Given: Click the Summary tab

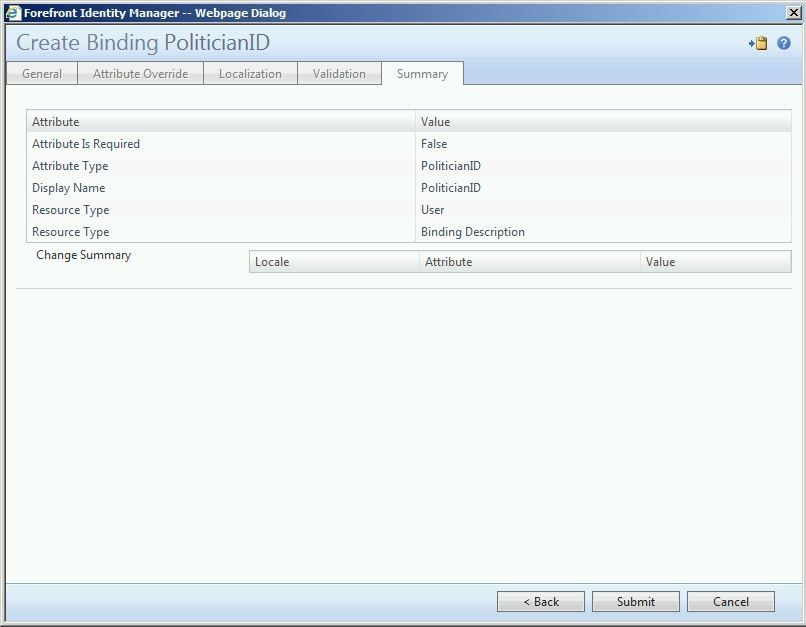Looking at the screenshot, I should point(422,73).
